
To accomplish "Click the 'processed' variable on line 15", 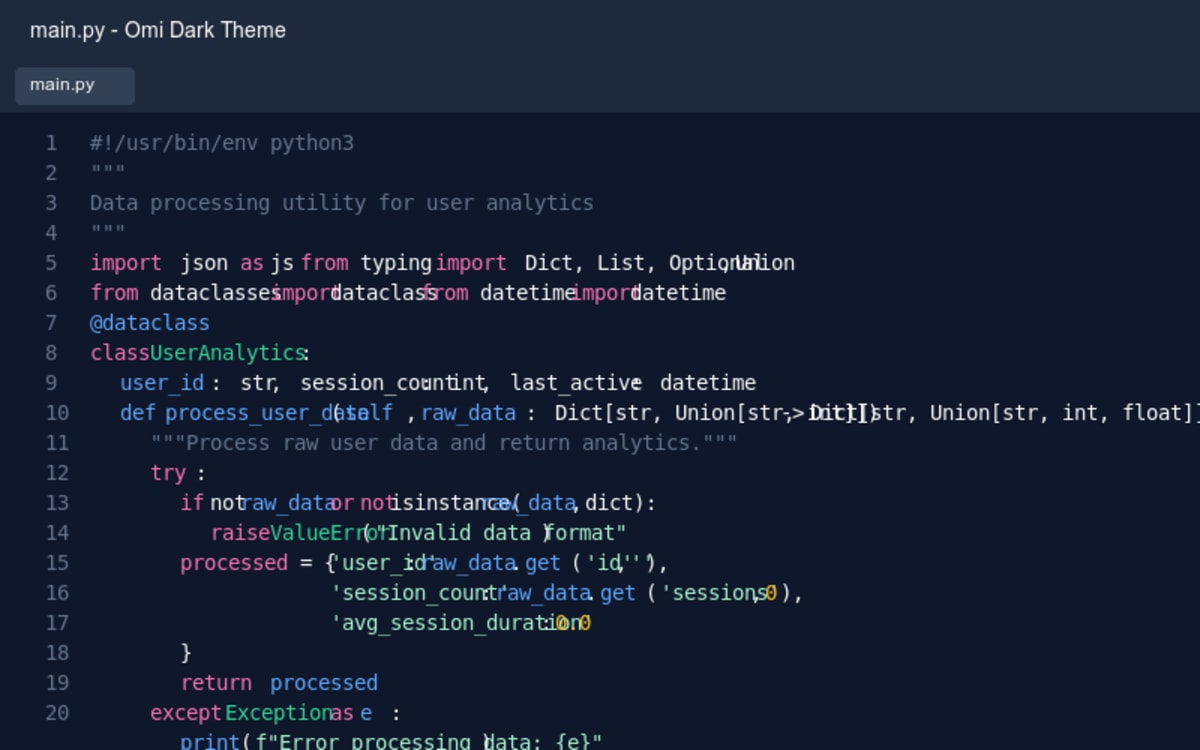I will [234, 563].
